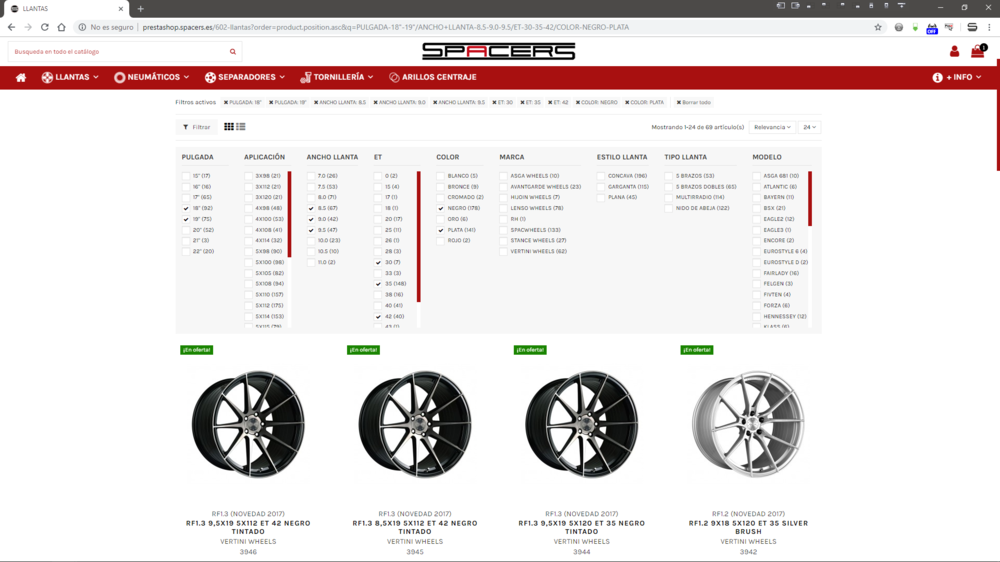This screenshot has width=1000, height=562.
Task: Reload the page with browser refresh icon
Action: coord(45,27)
